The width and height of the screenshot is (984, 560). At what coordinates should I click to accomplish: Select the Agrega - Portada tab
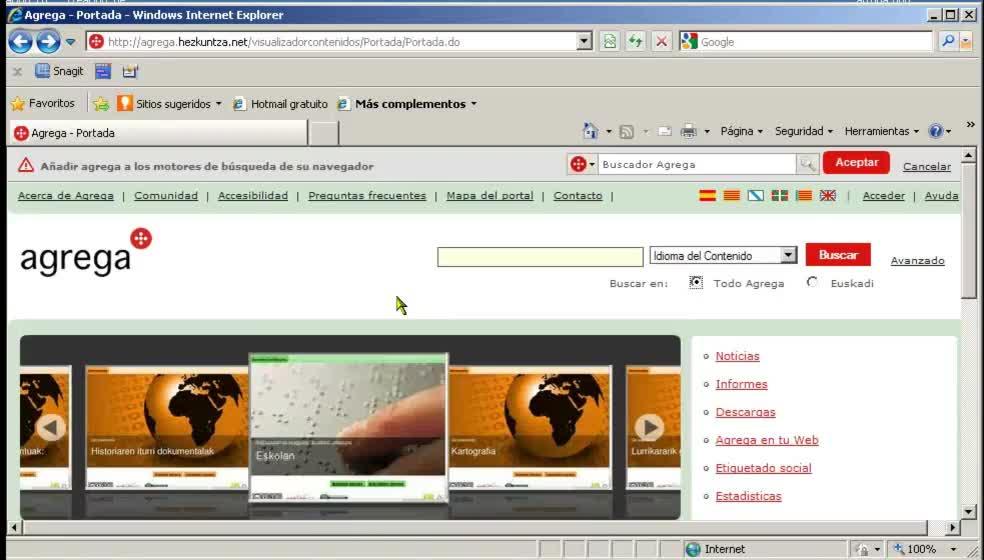tap(159, 133)
